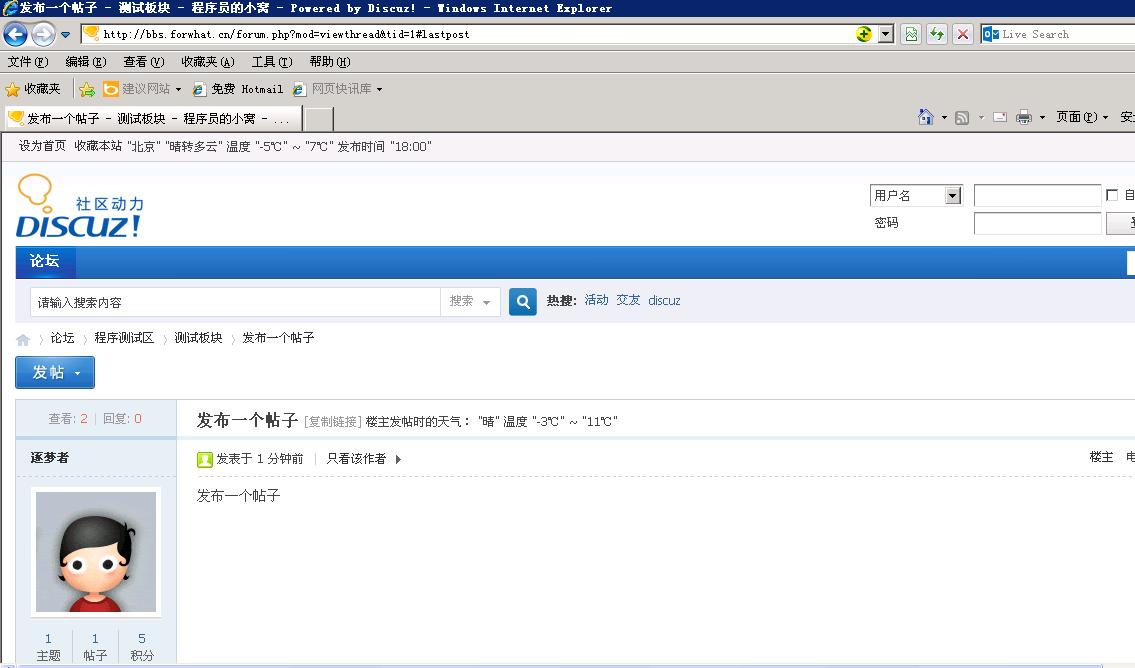Click the 收藏本站 link
Viewport: 1135px width, 668px height.
point(98,145)
